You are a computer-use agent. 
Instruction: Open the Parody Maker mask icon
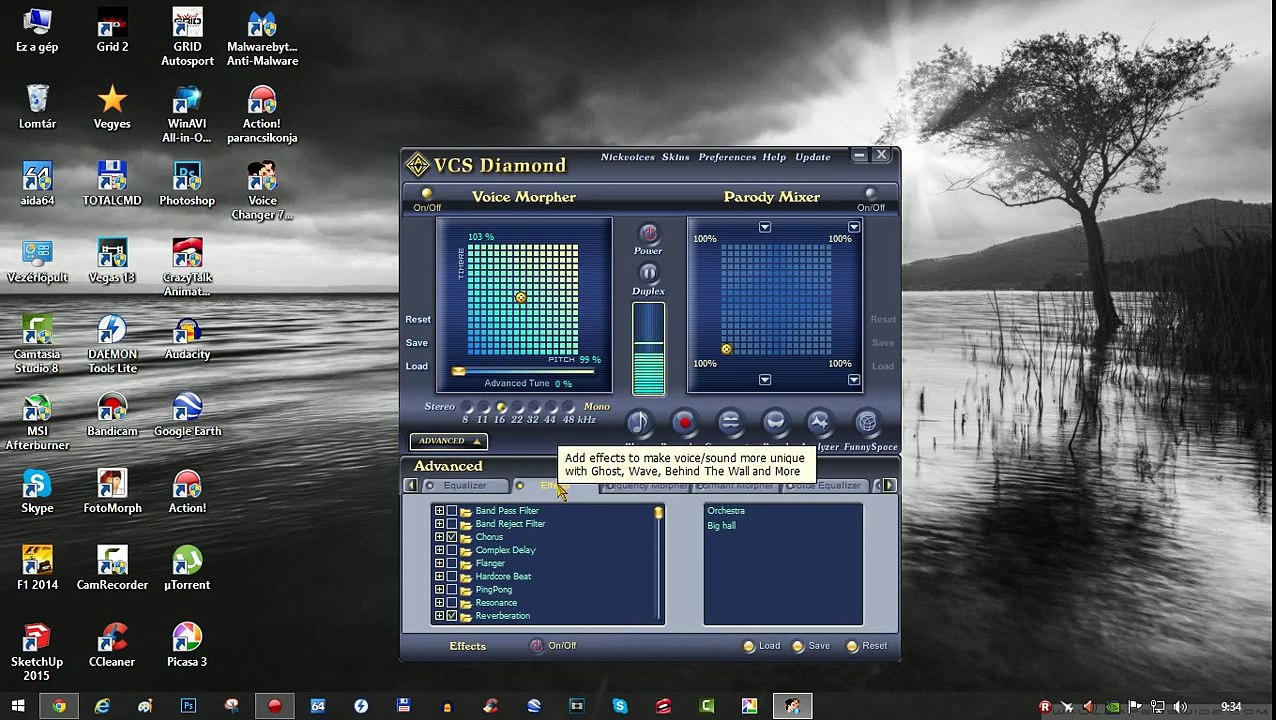click(x=775, y=423)
